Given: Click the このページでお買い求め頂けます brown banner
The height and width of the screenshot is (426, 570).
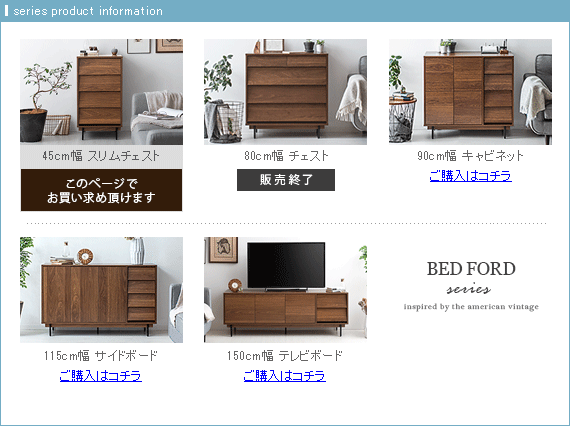Looking at the screenshot, I should pos(101,190).
